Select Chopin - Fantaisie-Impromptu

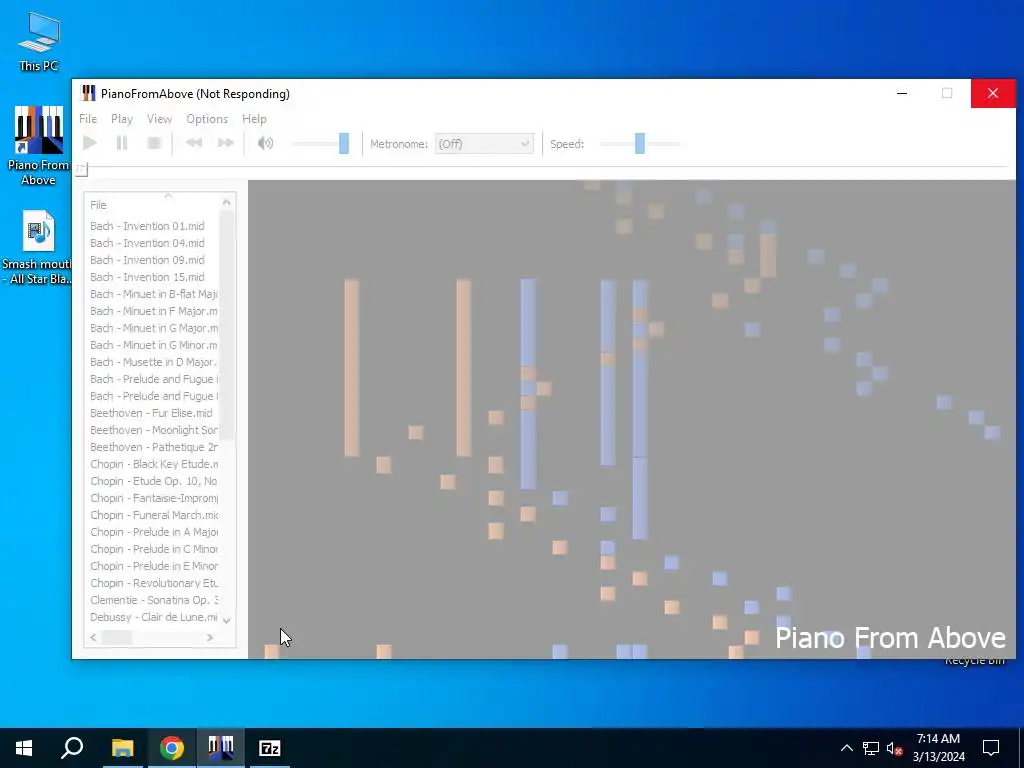pos(154,498)
